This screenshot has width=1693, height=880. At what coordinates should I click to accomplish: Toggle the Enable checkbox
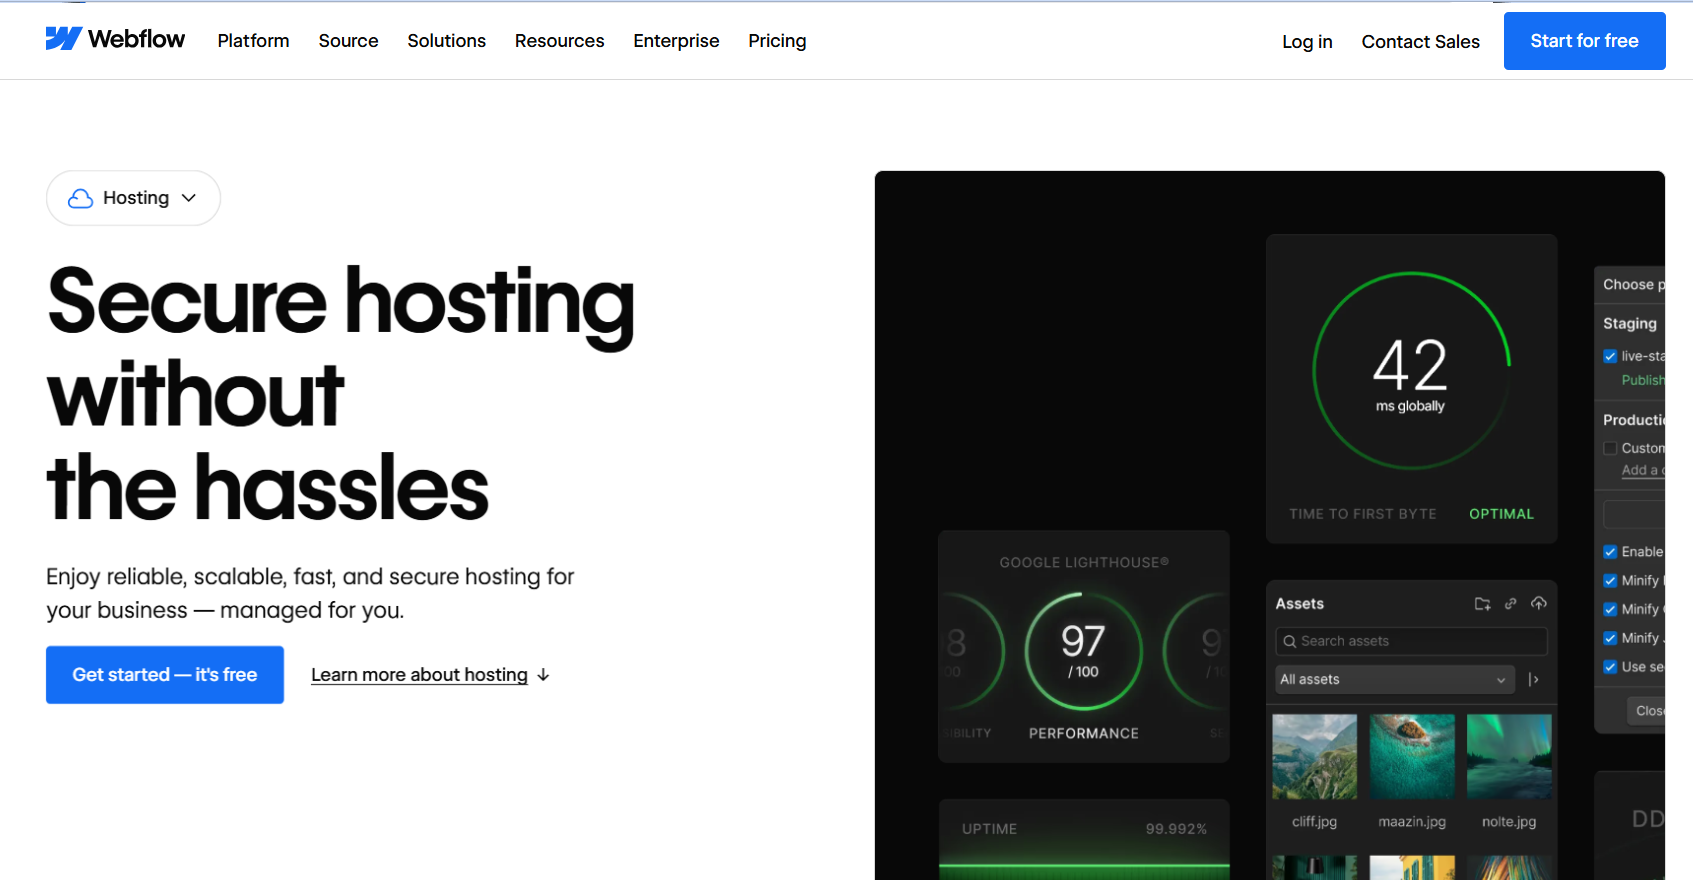pyautogui.click(x=1610, y=552)
